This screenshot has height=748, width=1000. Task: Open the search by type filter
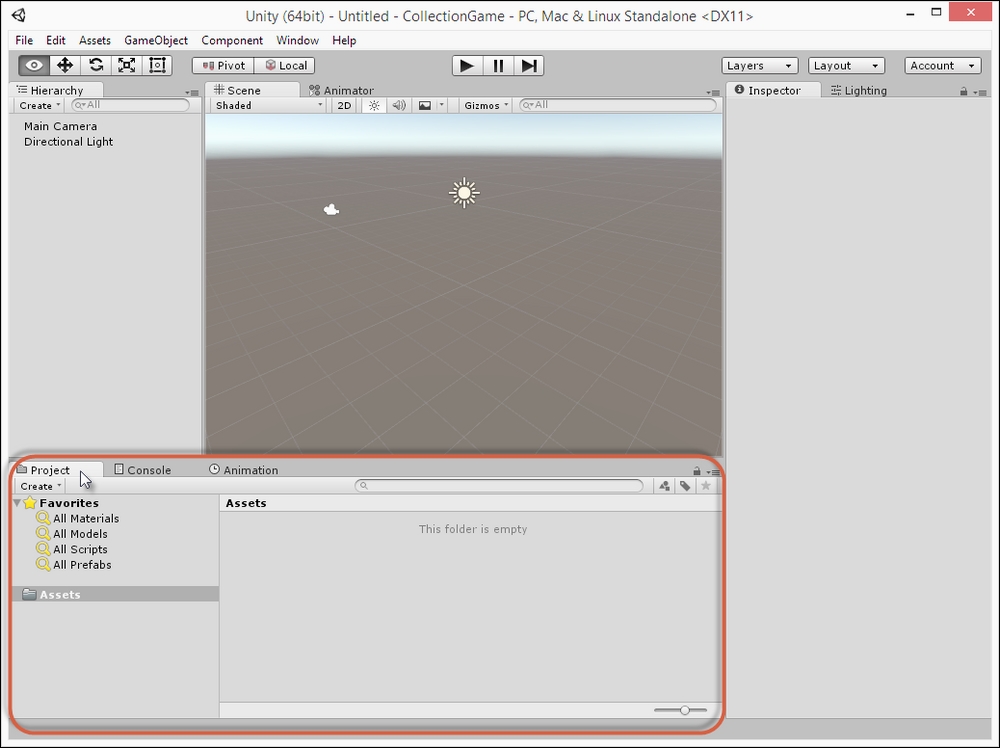[x=664, y=486]
